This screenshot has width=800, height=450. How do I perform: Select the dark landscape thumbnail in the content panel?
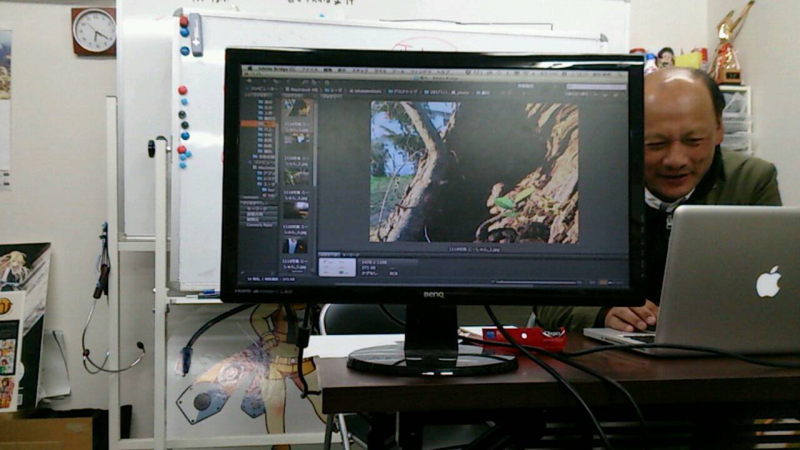[296, 210]
